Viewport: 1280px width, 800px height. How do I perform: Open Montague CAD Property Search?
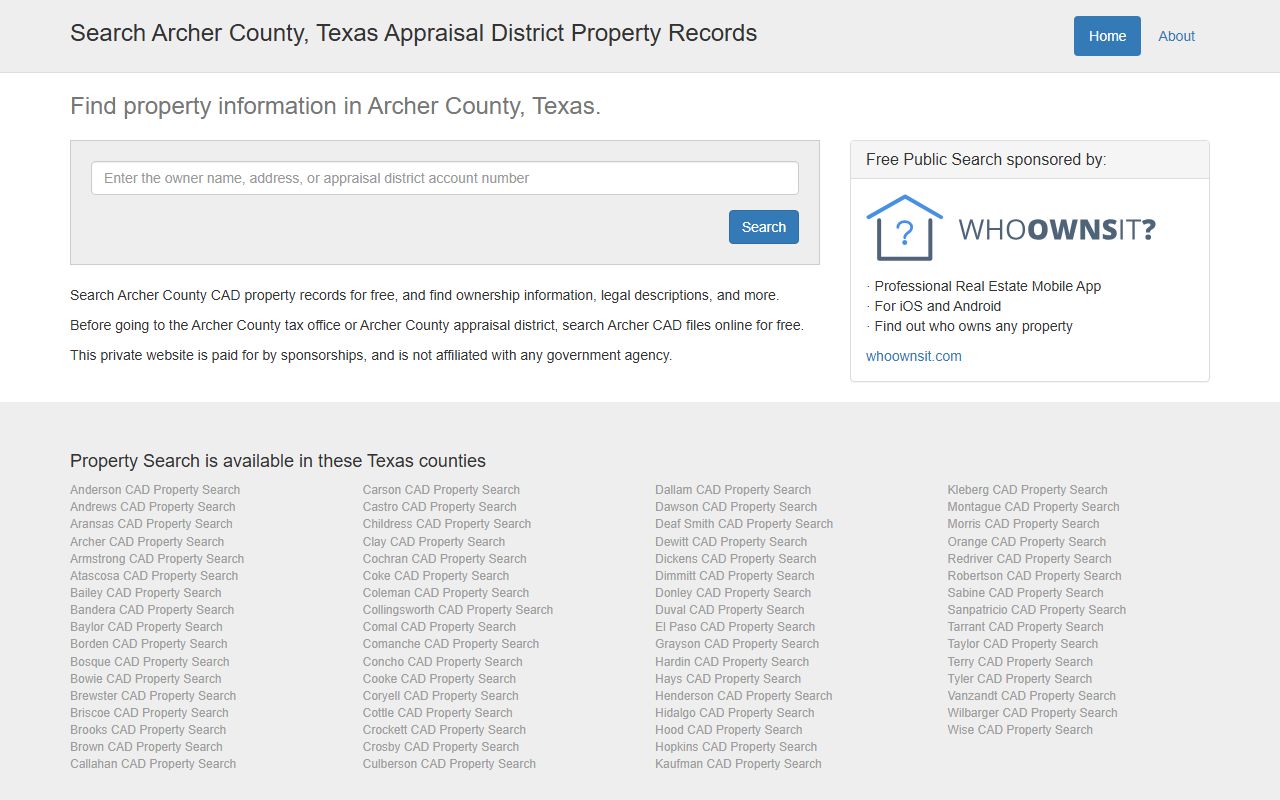click(1033, 507)
